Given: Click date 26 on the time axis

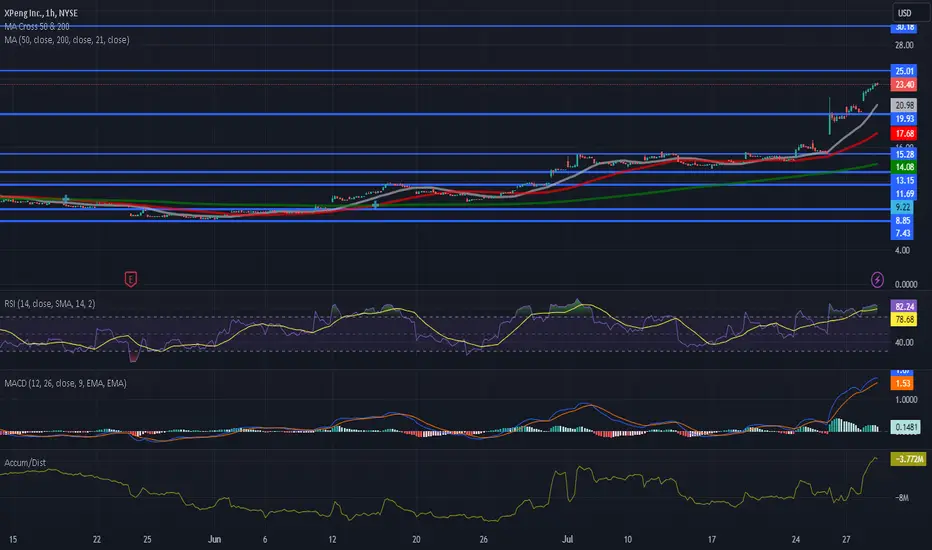Looking at the screenshot, I should pyautogui.click(x=484, y=539).
